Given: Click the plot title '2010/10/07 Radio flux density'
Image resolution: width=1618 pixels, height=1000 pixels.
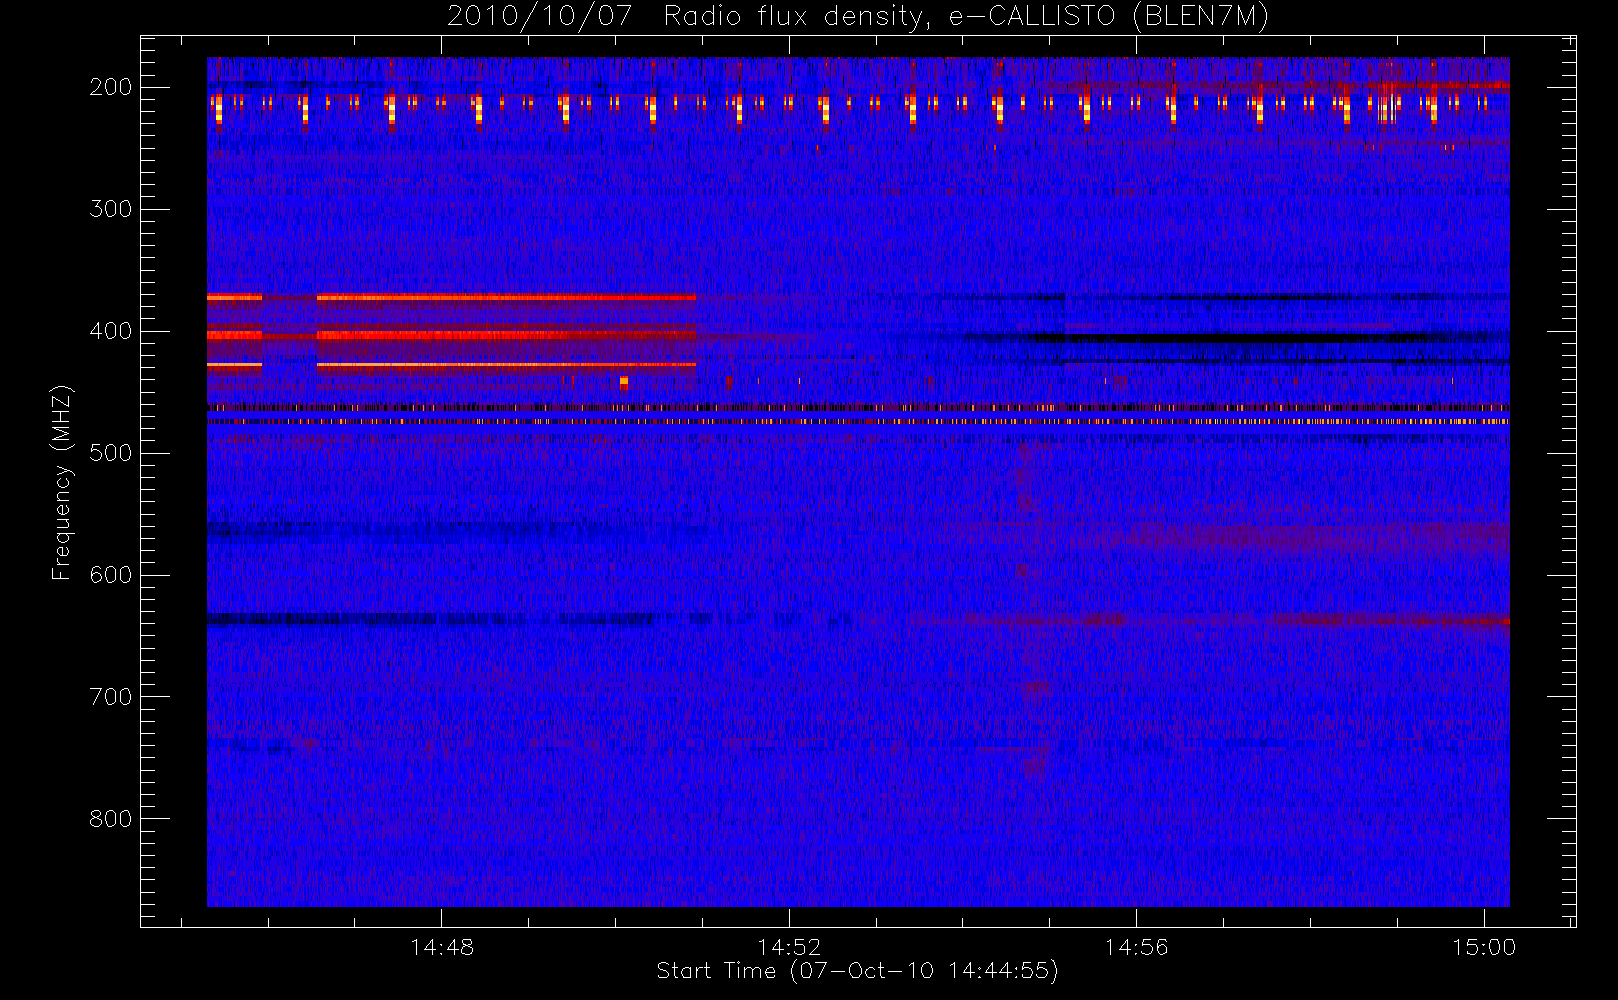Looking at the screenshot, I should coord(858,17).
